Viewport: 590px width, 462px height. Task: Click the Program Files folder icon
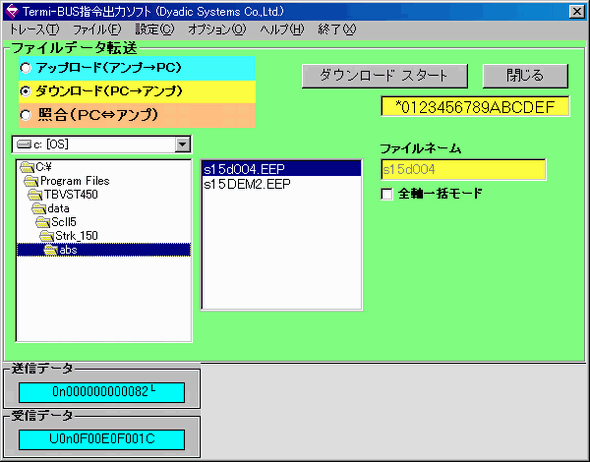coord(31,181)
